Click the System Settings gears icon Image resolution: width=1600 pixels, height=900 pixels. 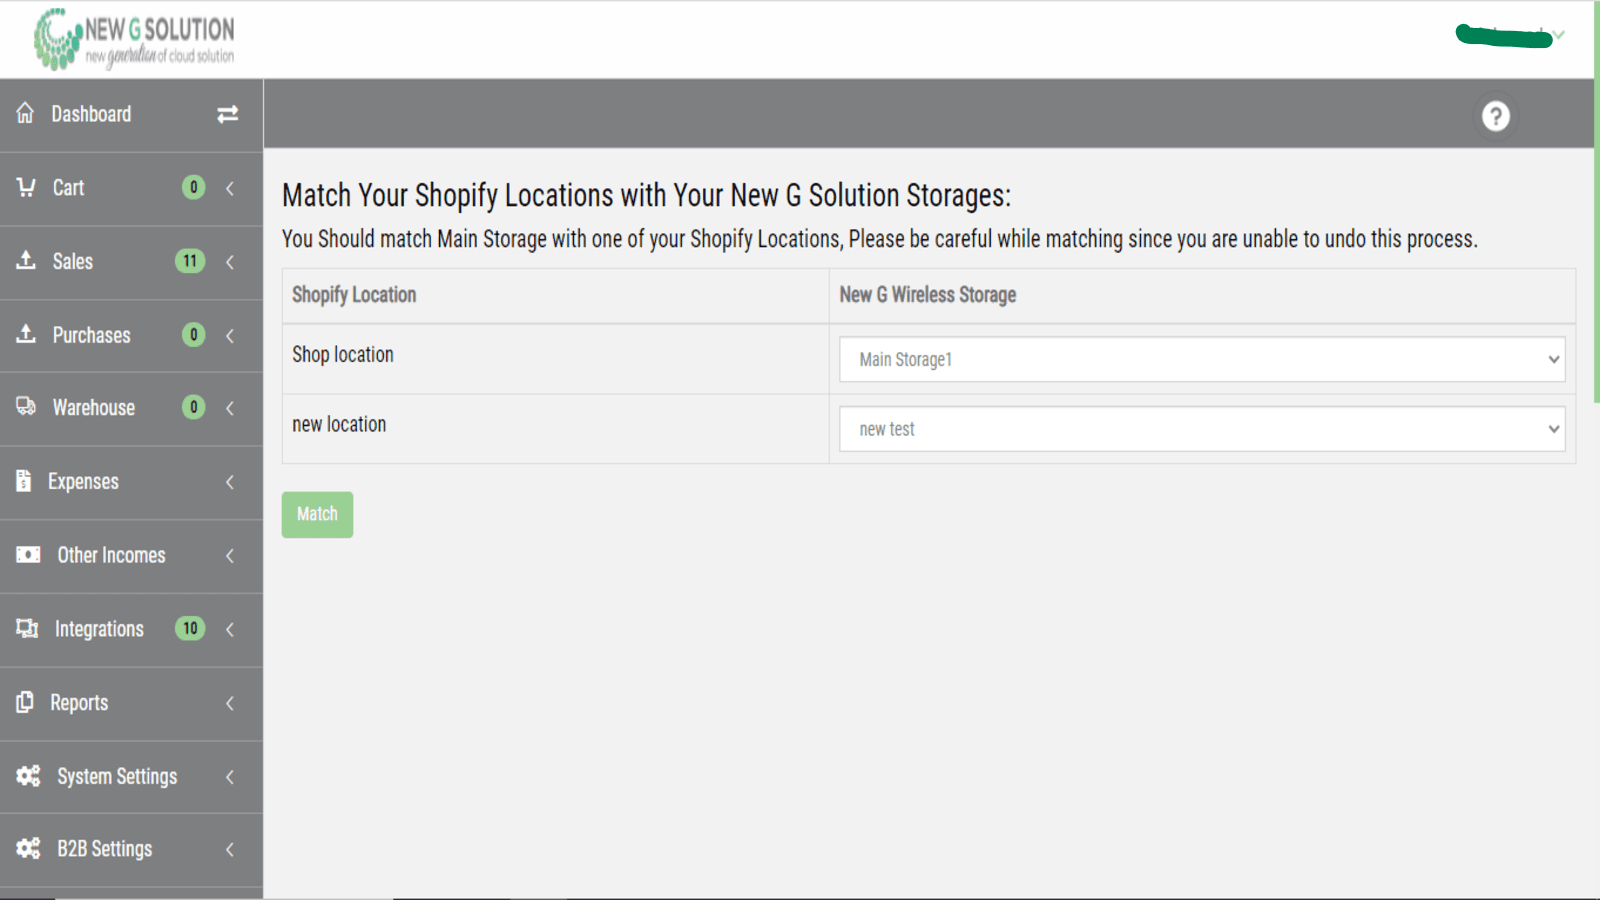coord(28,776)
